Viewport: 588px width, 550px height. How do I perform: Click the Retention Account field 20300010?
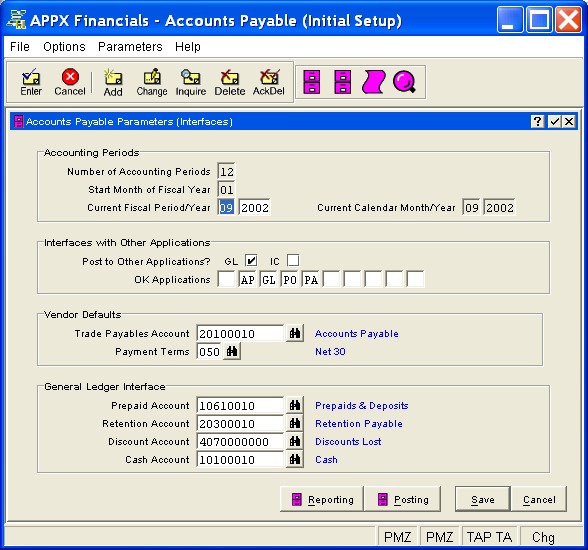point(240,423)
